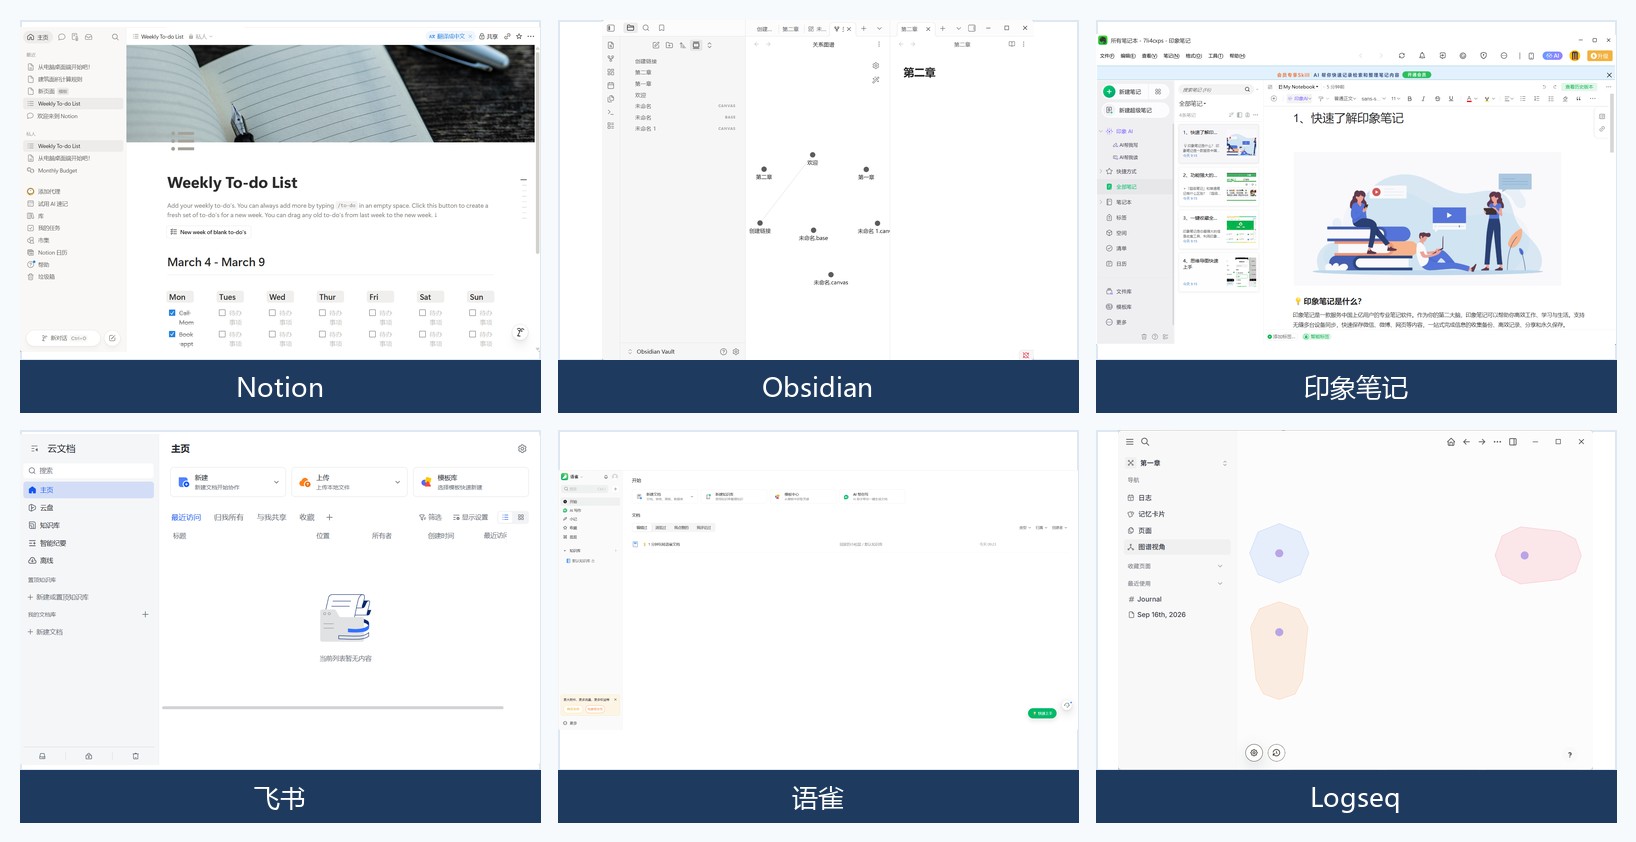Image resolution: width=1636 pixels, height=842 pixels.
Task: Check the first to-do box under Tues
Action: (222, 312)
